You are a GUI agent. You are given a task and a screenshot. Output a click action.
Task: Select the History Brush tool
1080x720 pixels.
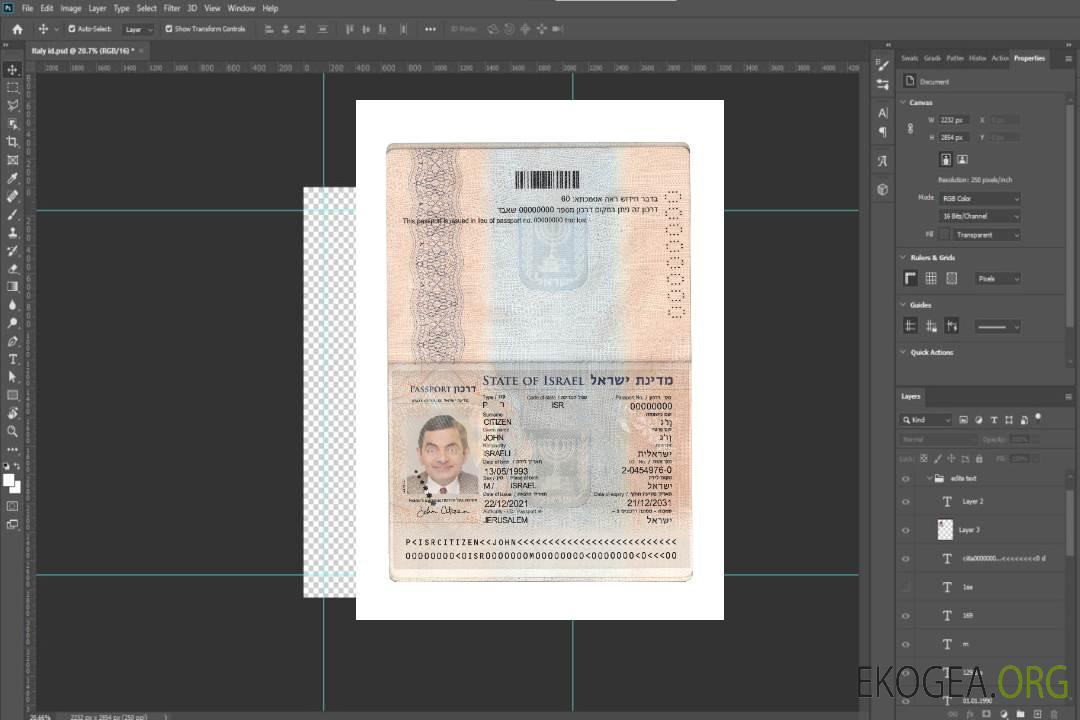pyautogui.click(x=12, y=251)
